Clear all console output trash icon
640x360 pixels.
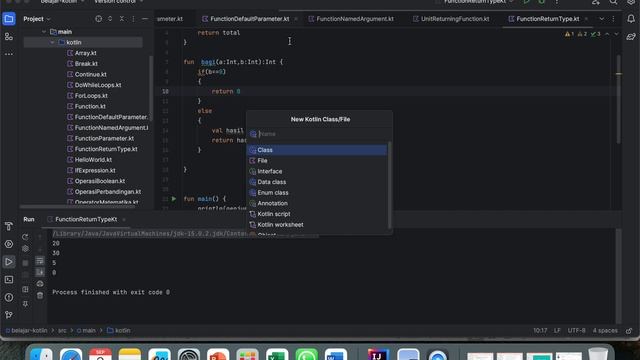[x=40, y=295]
